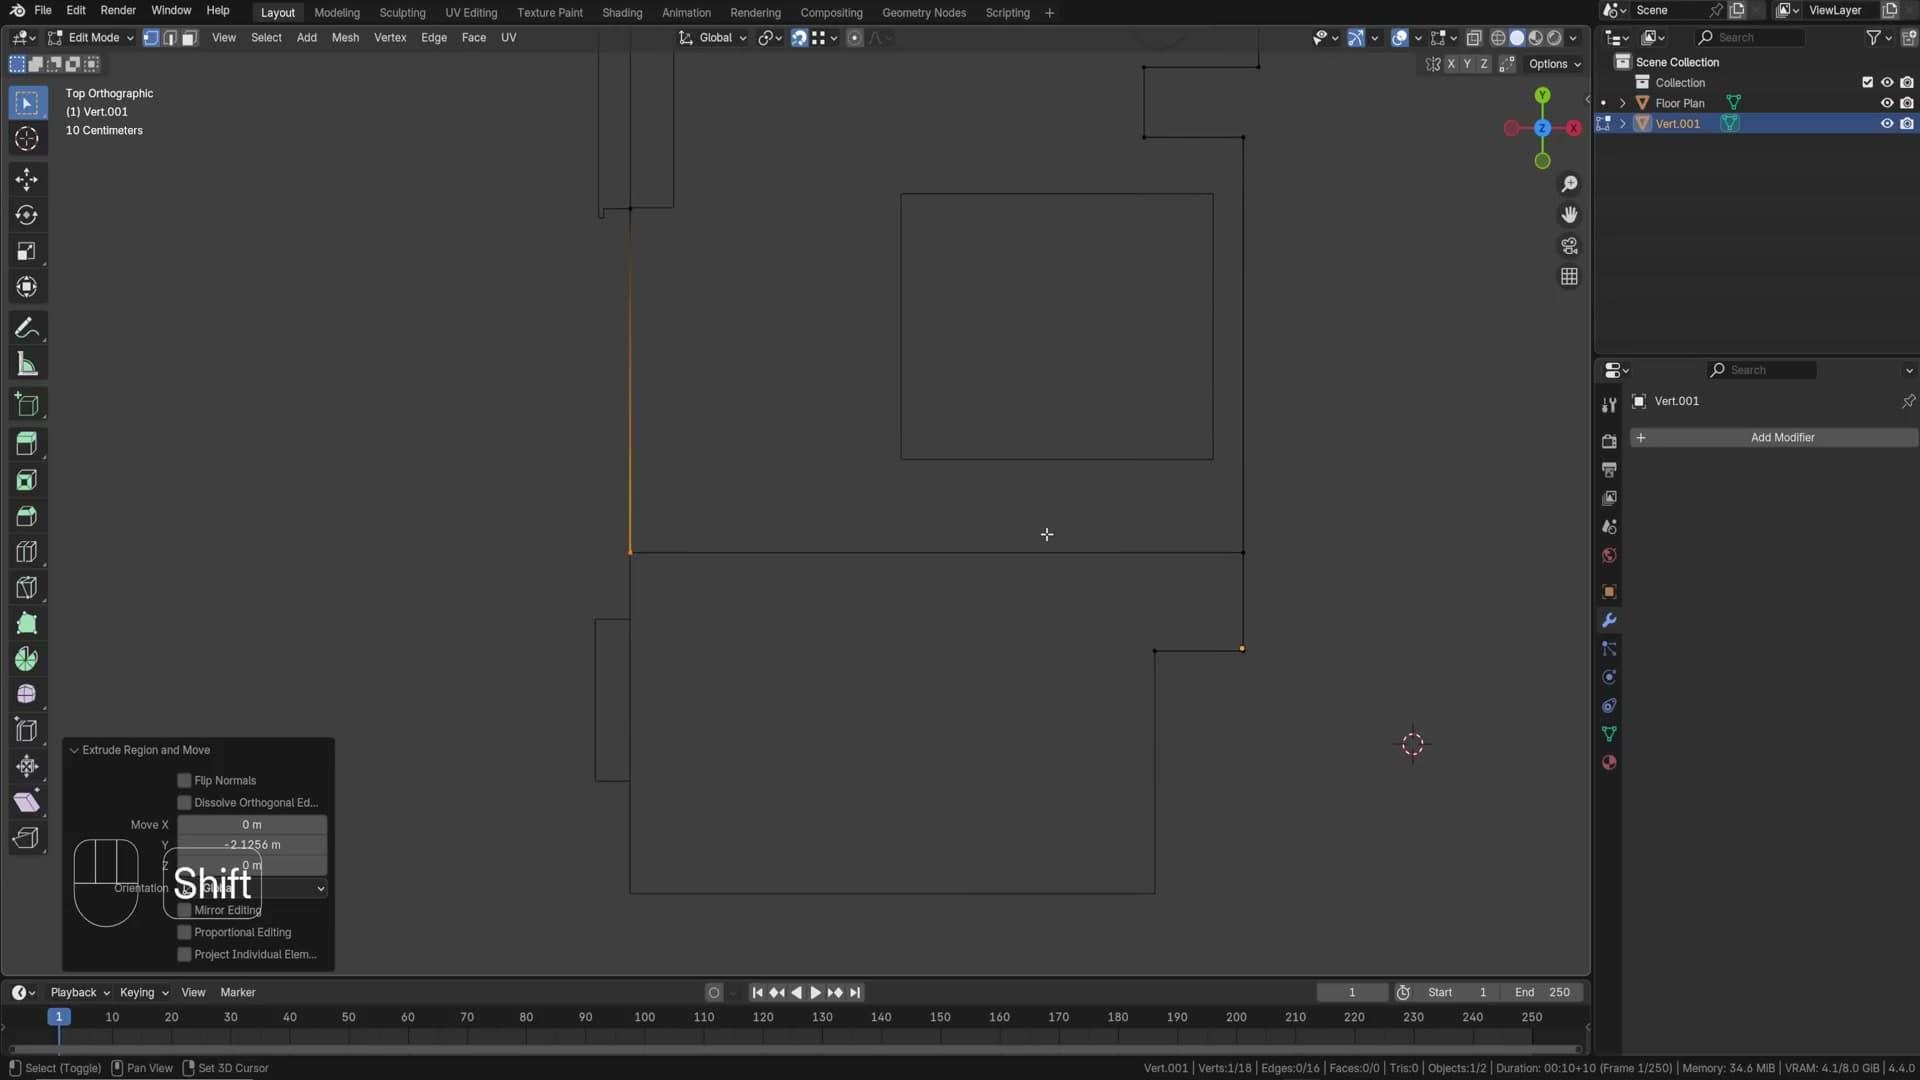Open the Render menu
The height and width of the screenshot is (1080, 1920).
(118, 11)
